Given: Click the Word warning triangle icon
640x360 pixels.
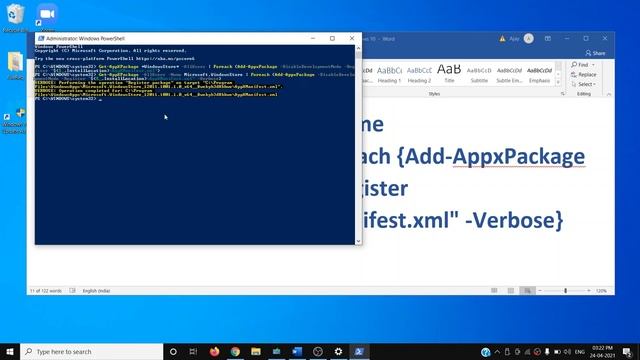Looking at the screenshot, I should [x=502, y=39].
